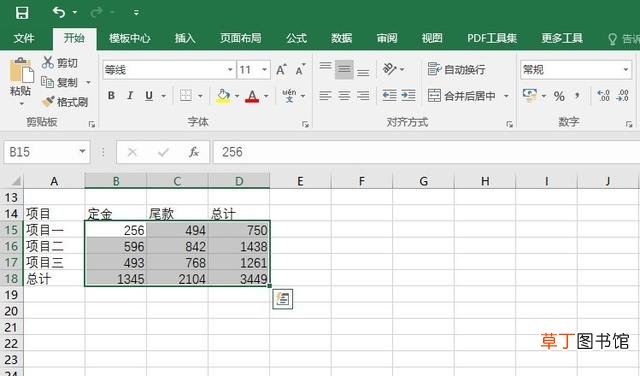Open the 常规 number format dropdown

point(626,70)
